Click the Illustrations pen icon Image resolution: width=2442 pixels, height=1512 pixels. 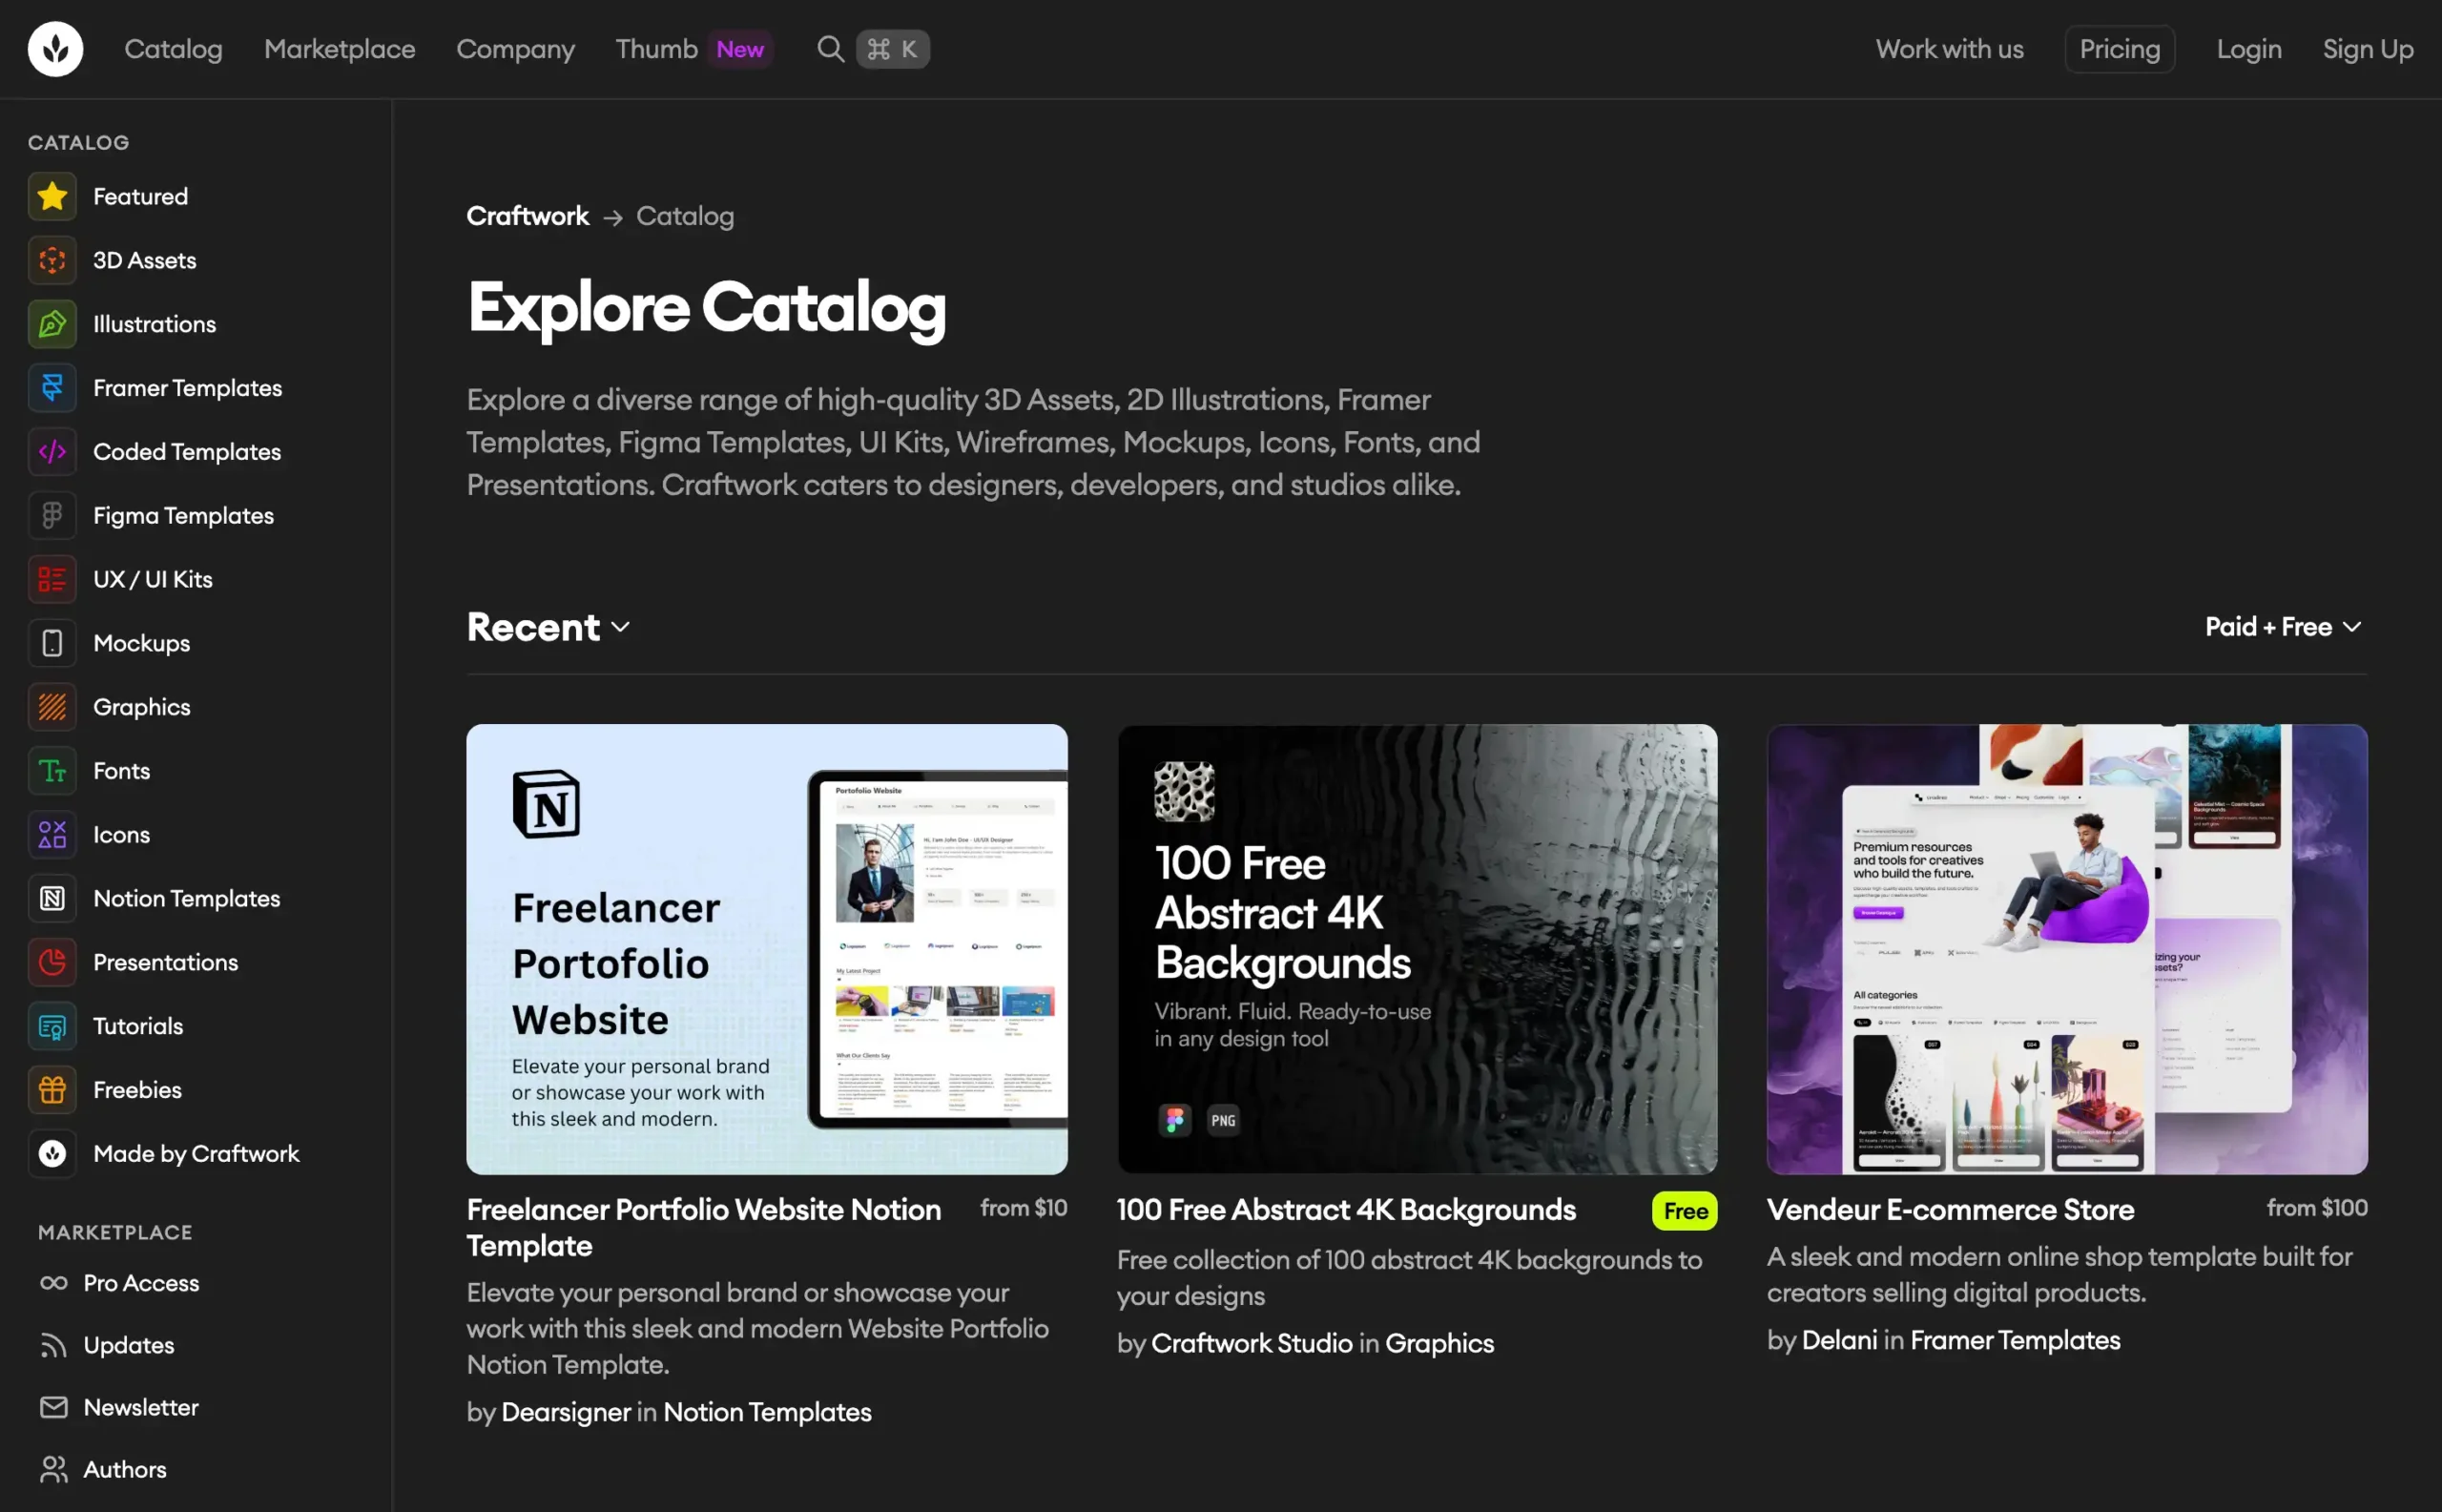click(52, 324)
